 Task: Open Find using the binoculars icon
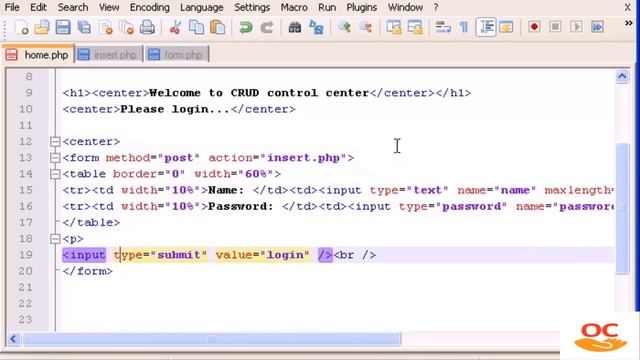click(x=295, y=27)
